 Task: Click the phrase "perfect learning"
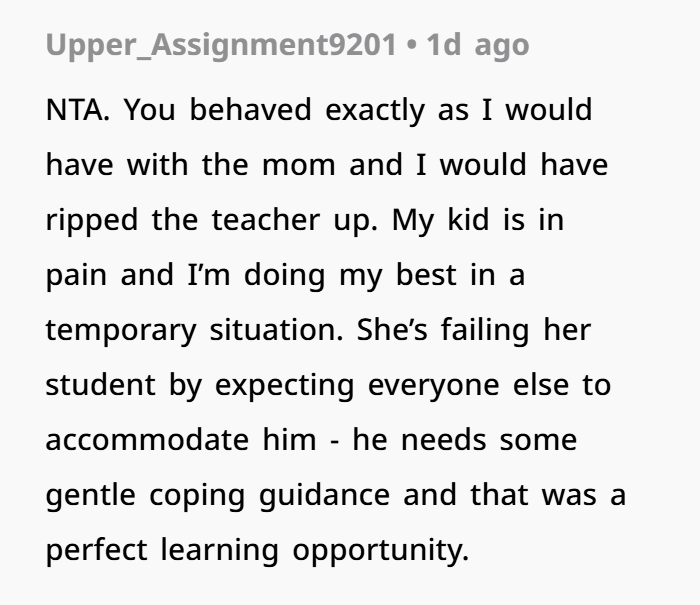[163, 550]
